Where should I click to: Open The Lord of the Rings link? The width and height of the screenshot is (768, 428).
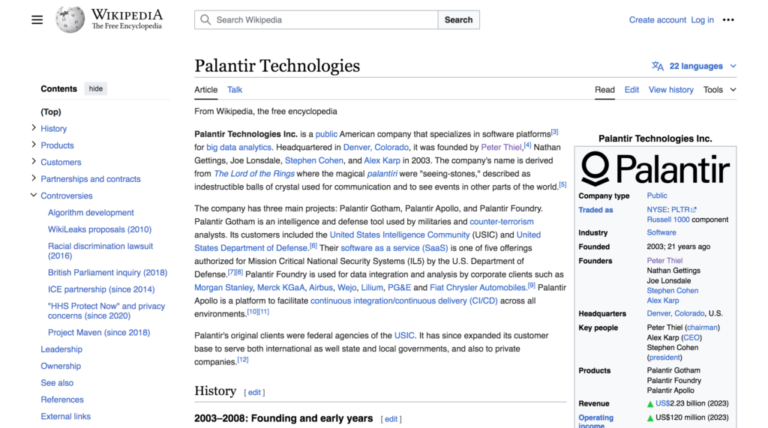click(x=254, y=173)
